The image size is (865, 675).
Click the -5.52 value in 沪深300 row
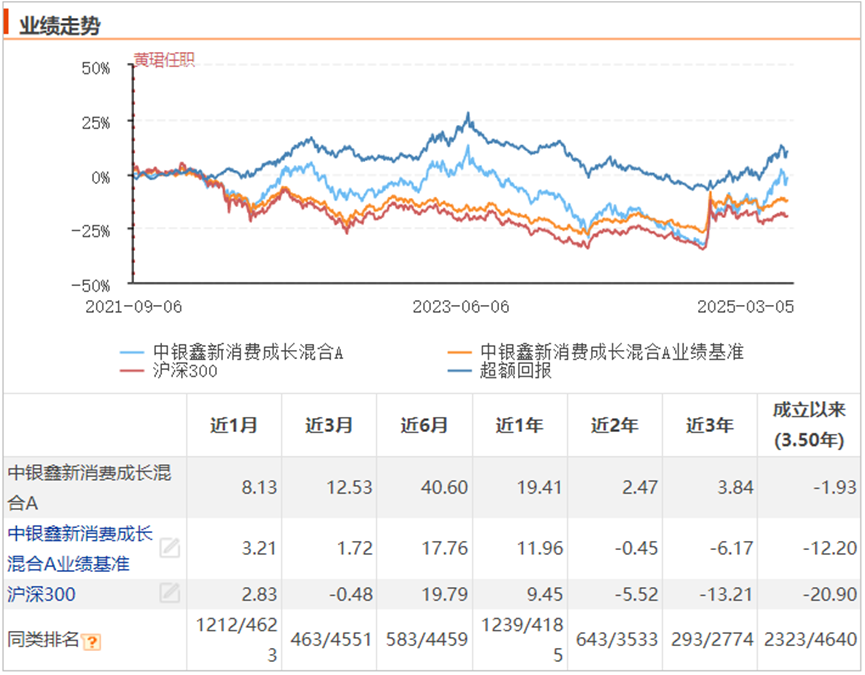[x=636, y=594]
